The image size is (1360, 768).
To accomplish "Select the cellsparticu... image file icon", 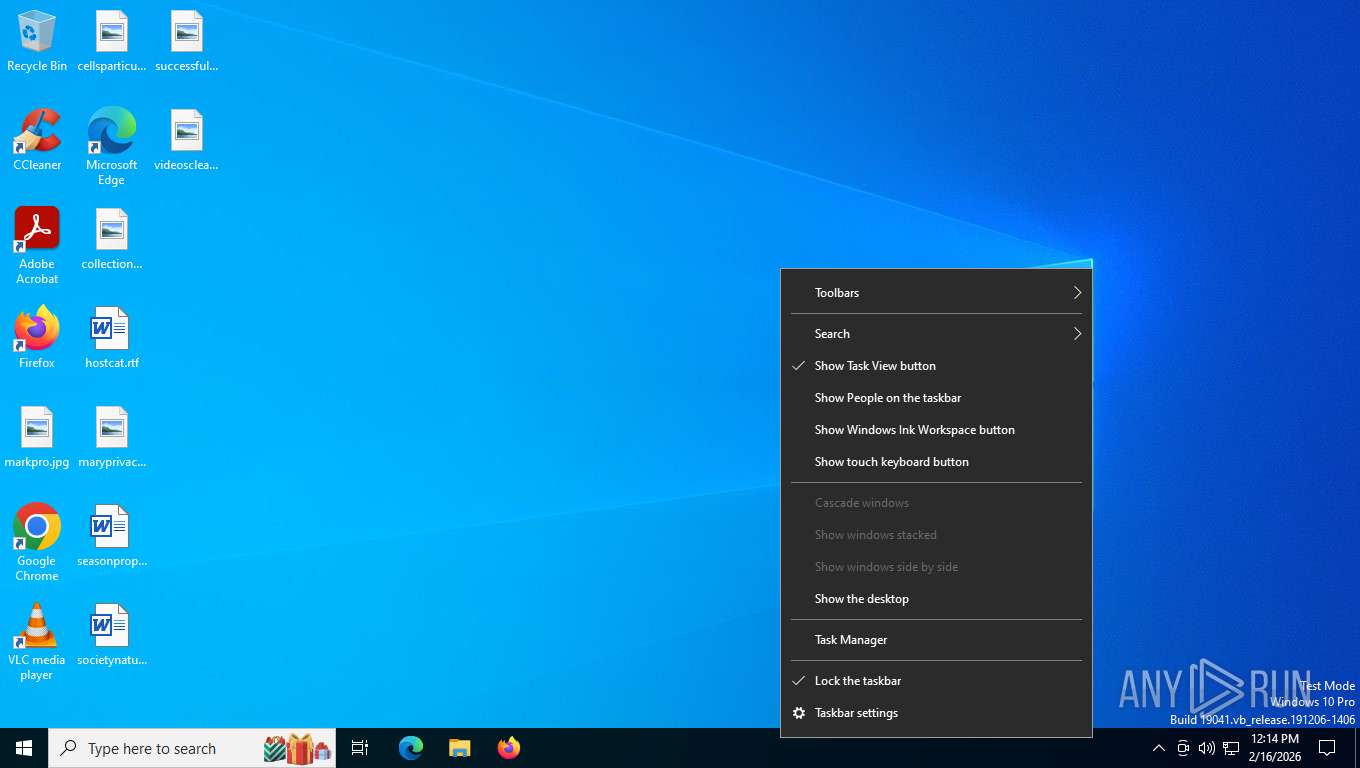I will [112, 41].
